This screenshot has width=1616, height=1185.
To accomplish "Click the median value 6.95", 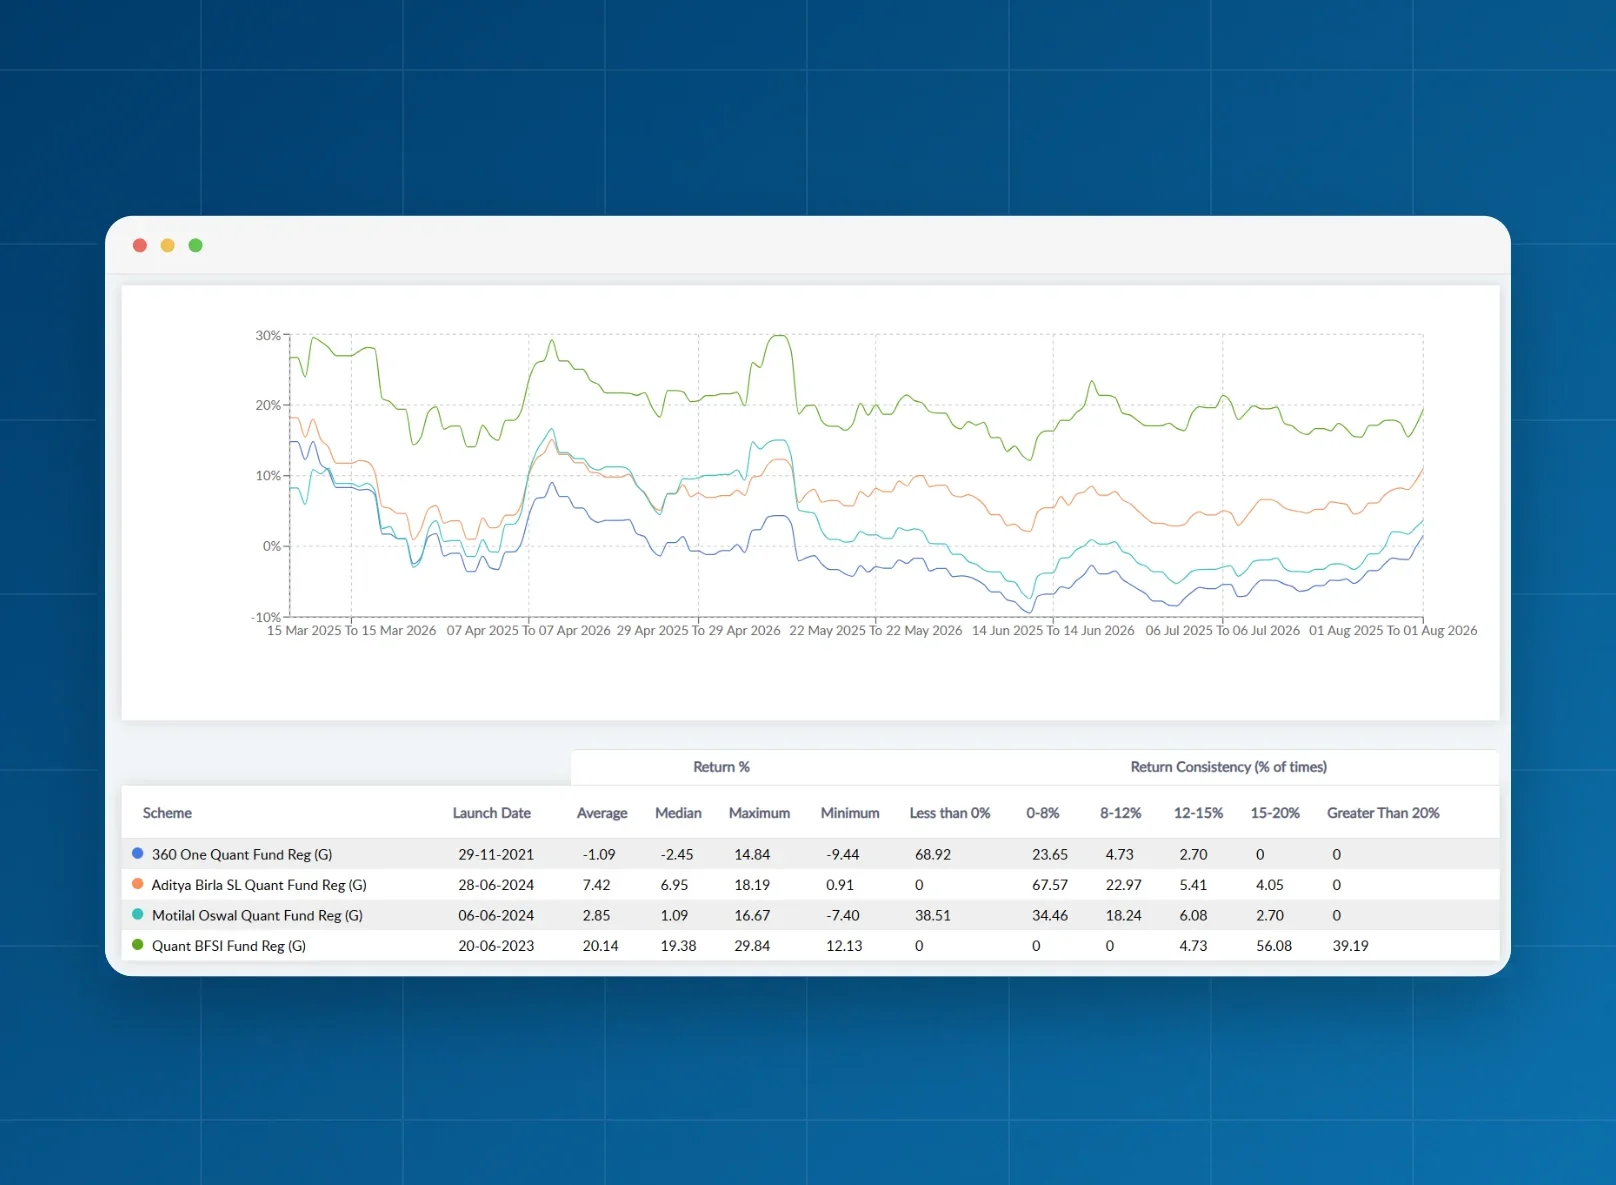I will coord(674,885).
